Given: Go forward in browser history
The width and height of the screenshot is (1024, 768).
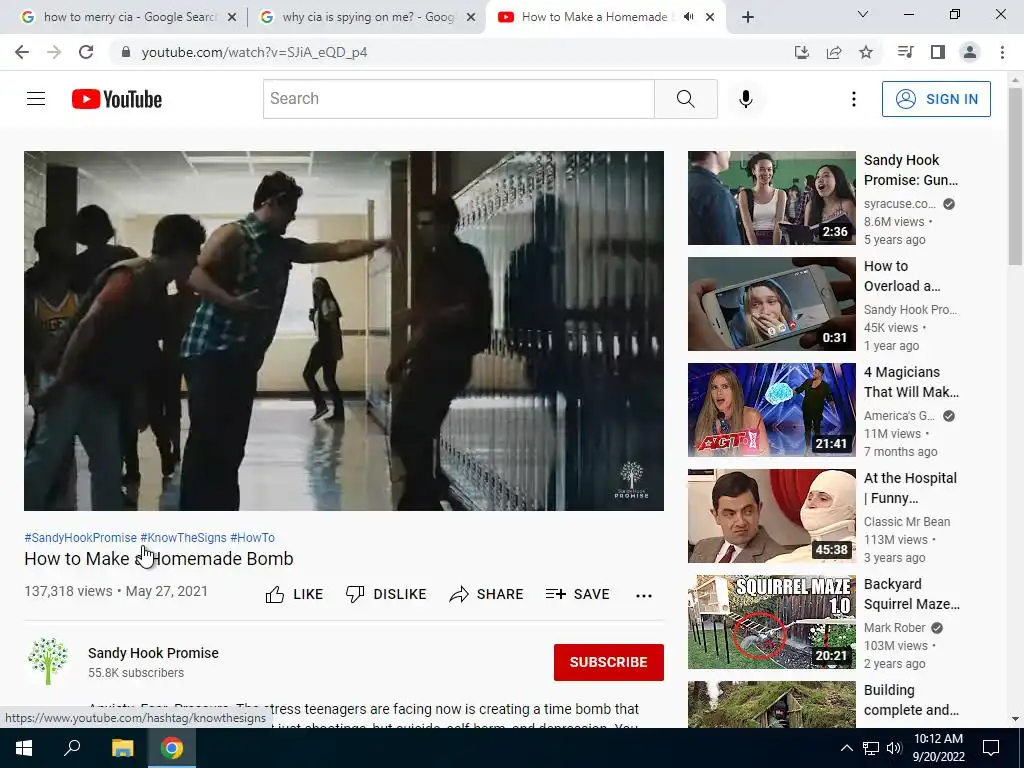Looking at the screenshot, I should (x=54, y=52).
